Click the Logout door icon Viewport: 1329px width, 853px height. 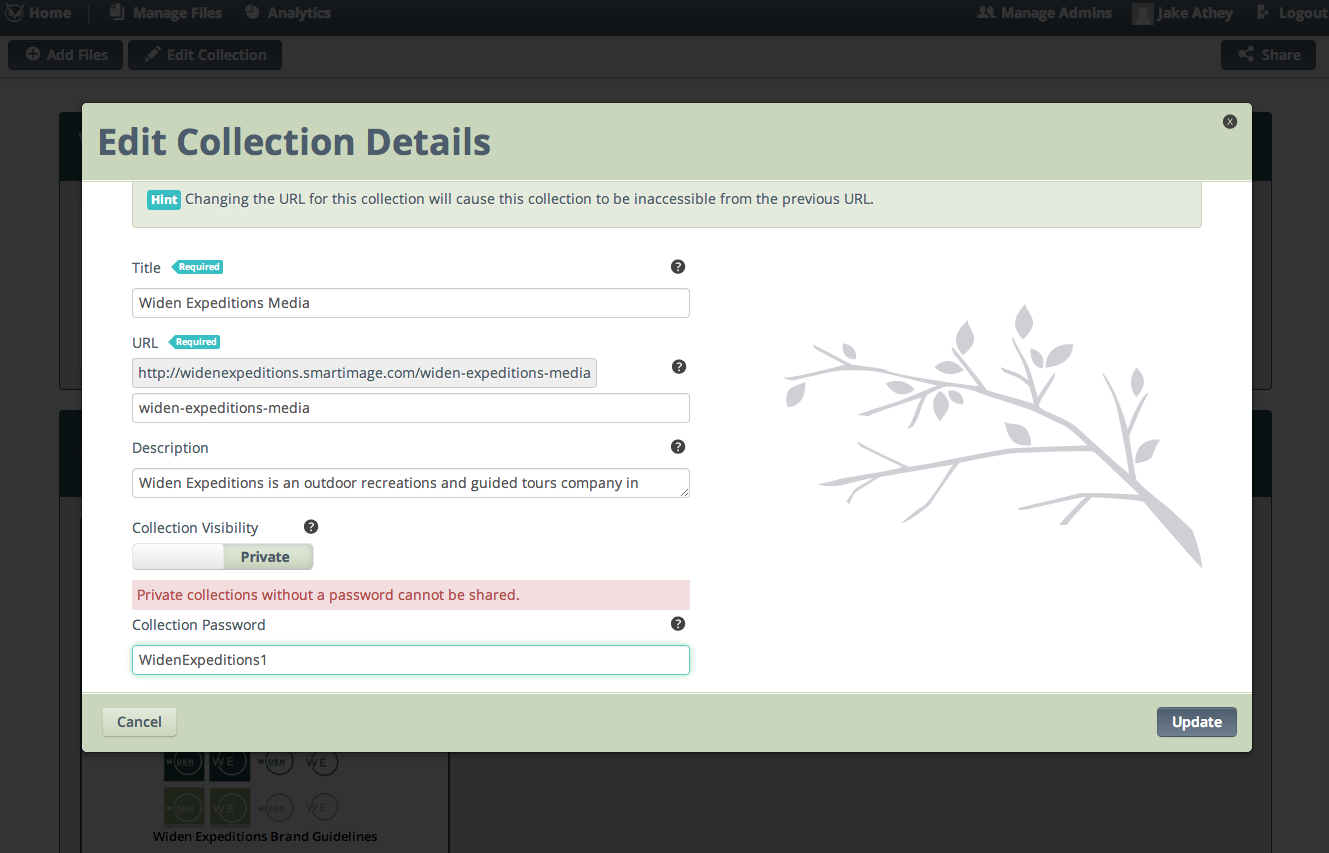click(x=1262, y=12)
